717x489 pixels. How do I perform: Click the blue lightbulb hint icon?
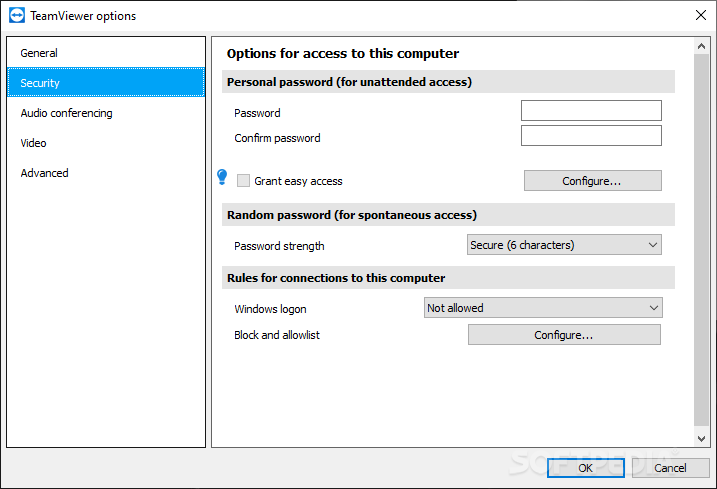pyautogui.click(x=222, y=177)
